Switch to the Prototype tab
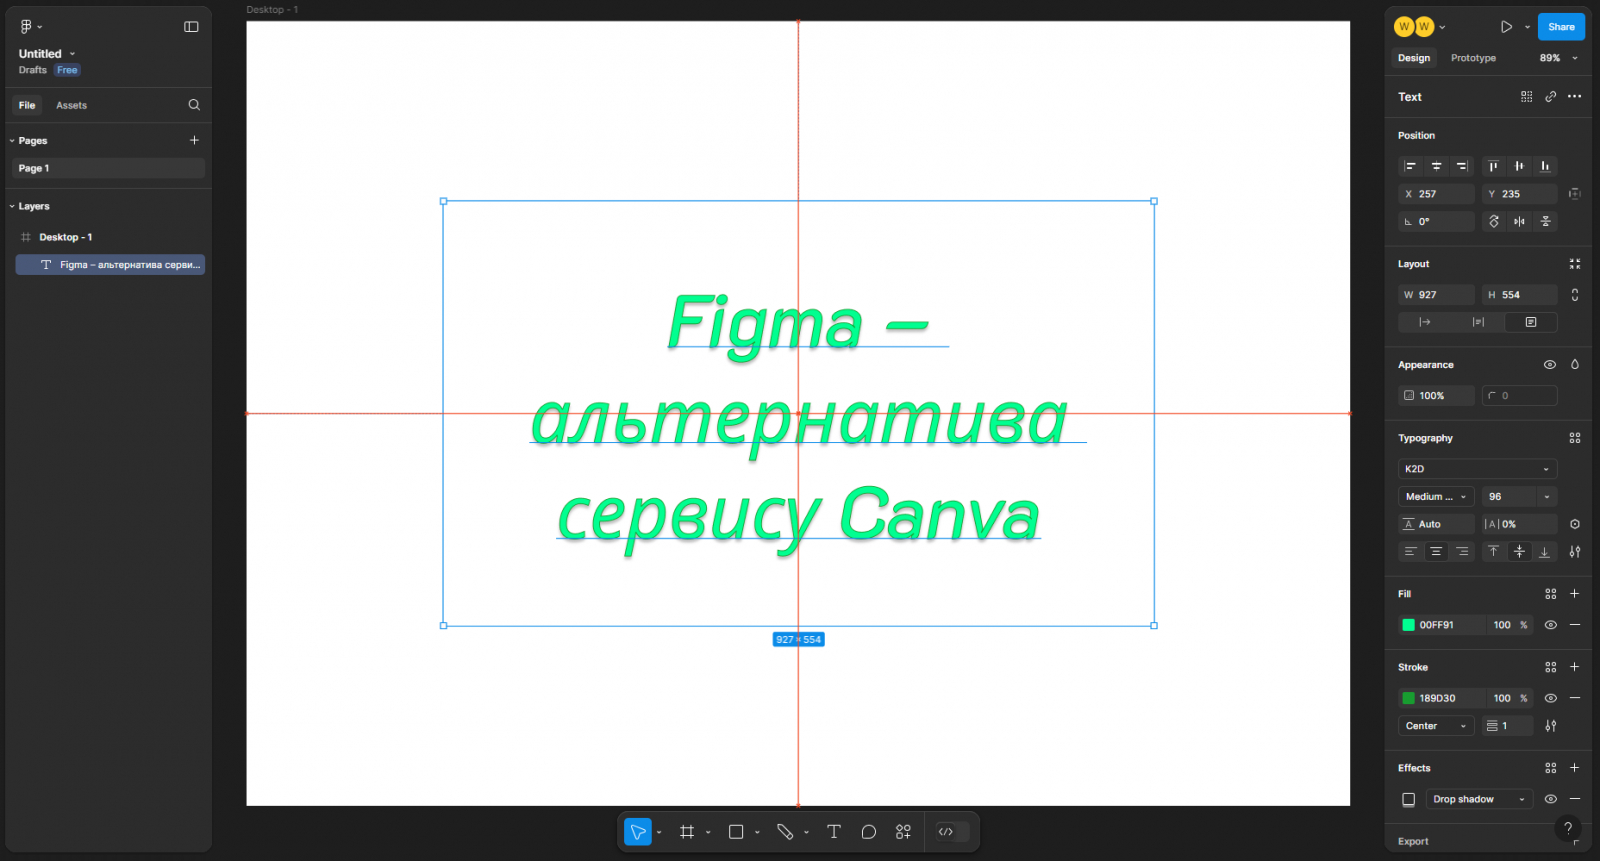Screen dimensions: 1600x861 [x=1473, y=58]
